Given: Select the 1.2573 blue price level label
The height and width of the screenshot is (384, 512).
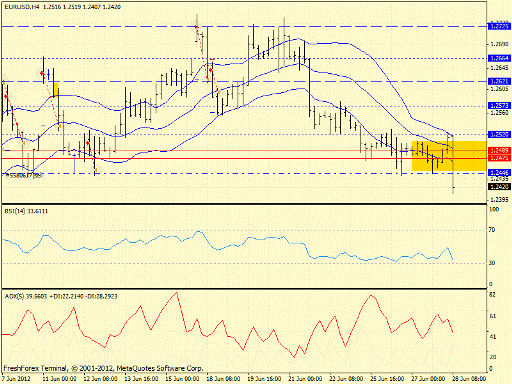Looking at the screenshot, I should [x=499, y=106].
